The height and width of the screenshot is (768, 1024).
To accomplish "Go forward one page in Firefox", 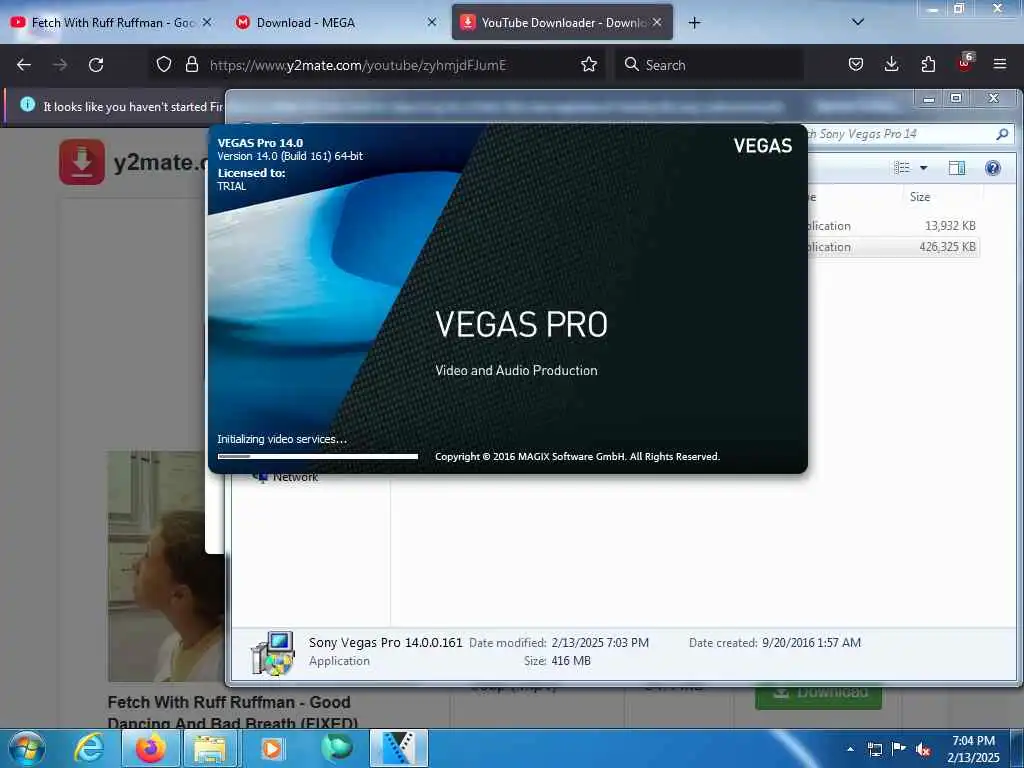I will pos(59,65).
